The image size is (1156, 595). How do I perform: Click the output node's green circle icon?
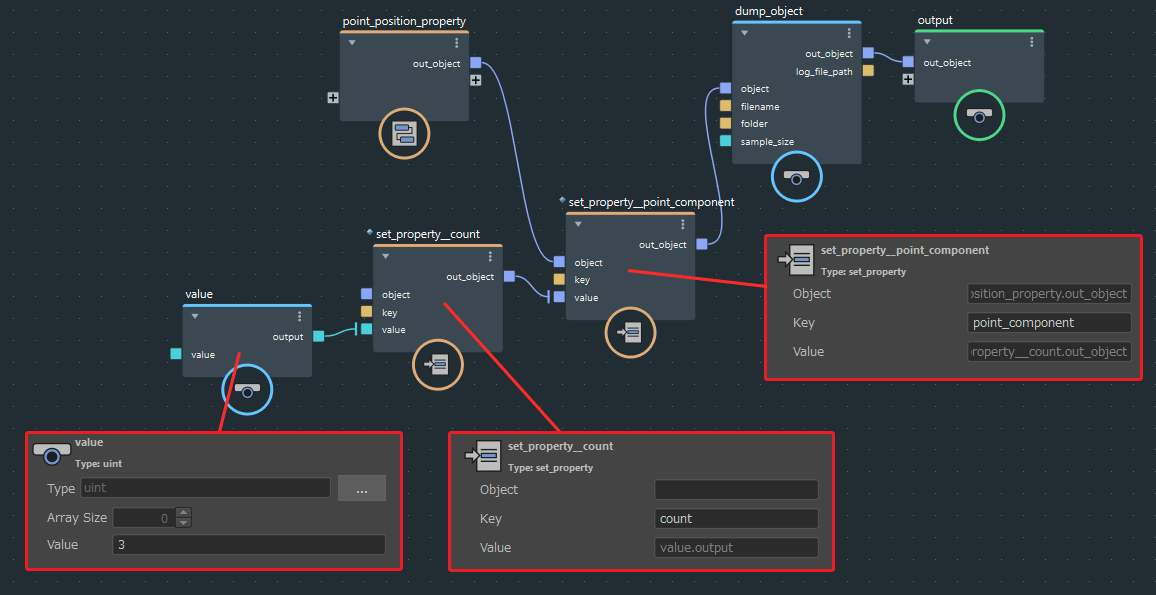click(x=979, y=115)
